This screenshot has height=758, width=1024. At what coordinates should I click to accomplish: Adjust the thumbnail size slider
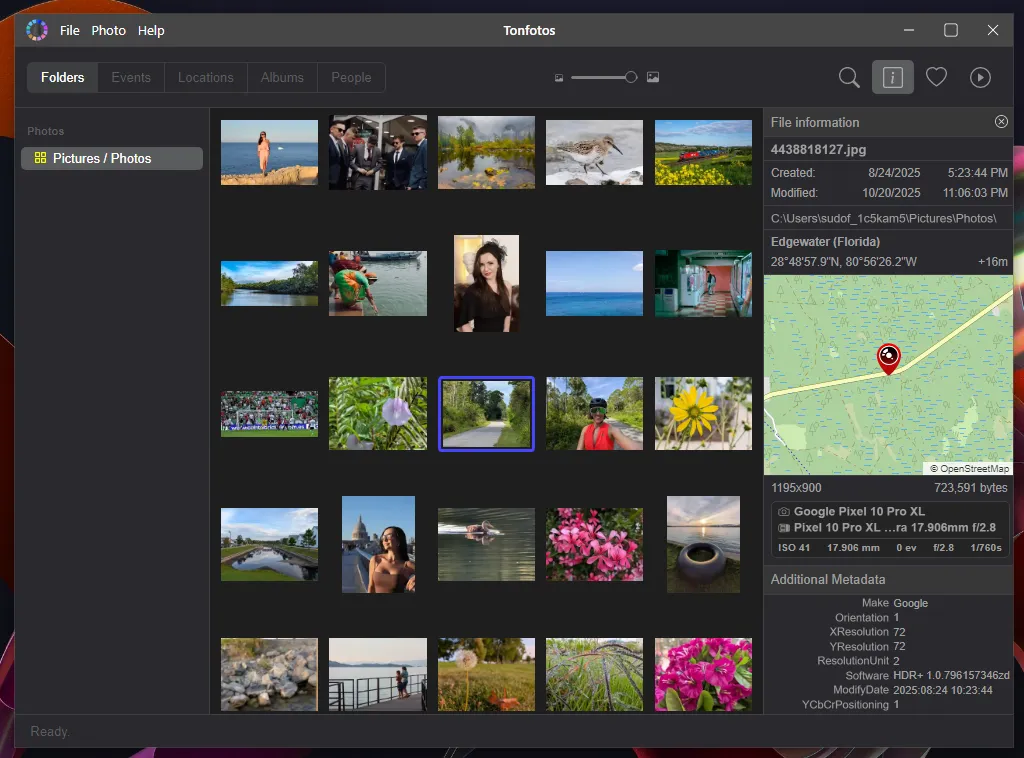pos(630,77)
